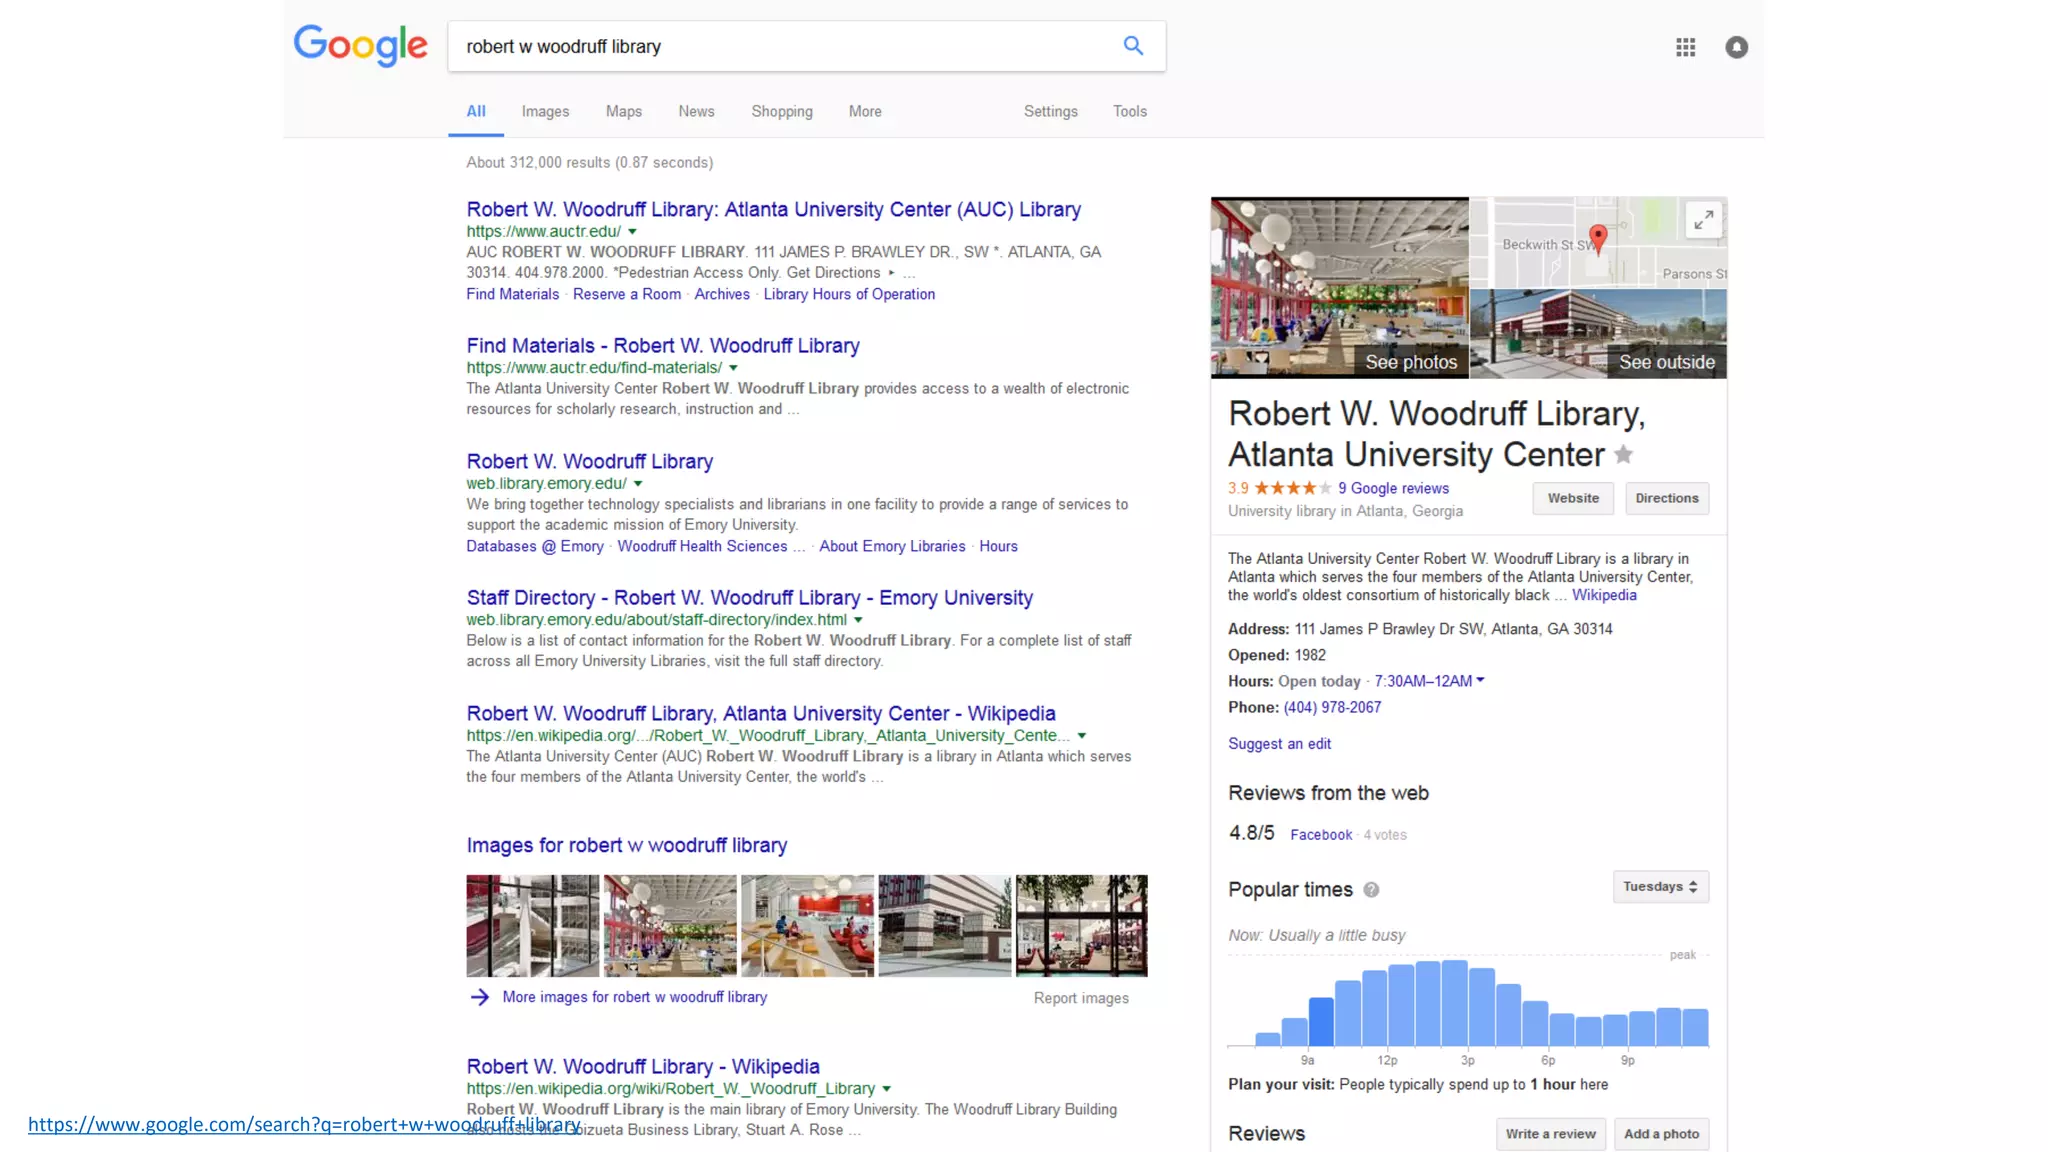This screenshot has height=1152, width=2048.
Task: Open the 9 Google reviews link
Action: (x=1393, y=488)
